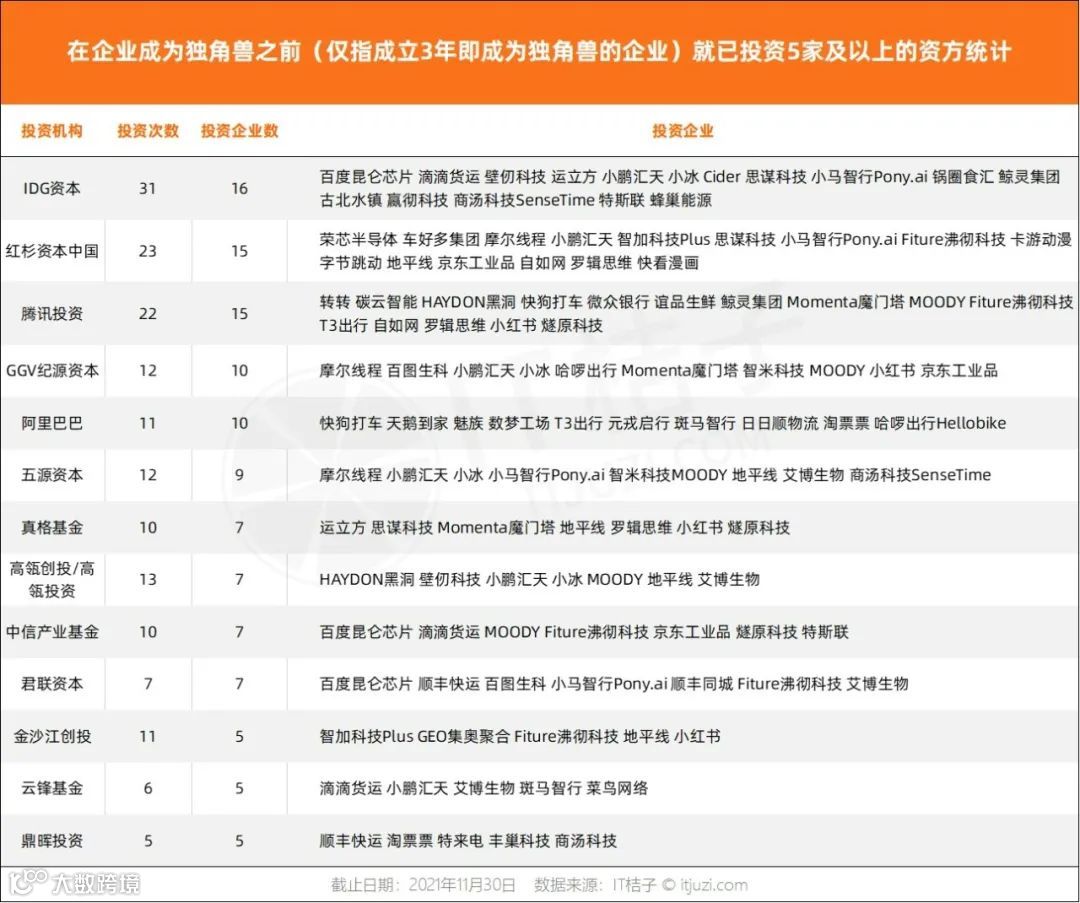The height and width of the screenshot is (903, 1080).
Task: Select the 云锋基金 institution cell
Action: click(x=52, y=788)
